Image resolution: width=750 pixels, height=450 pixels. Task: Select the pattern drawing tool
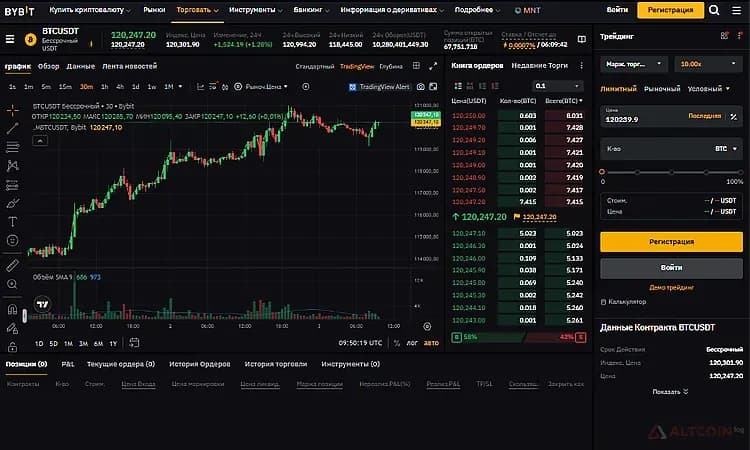(12, 165)
